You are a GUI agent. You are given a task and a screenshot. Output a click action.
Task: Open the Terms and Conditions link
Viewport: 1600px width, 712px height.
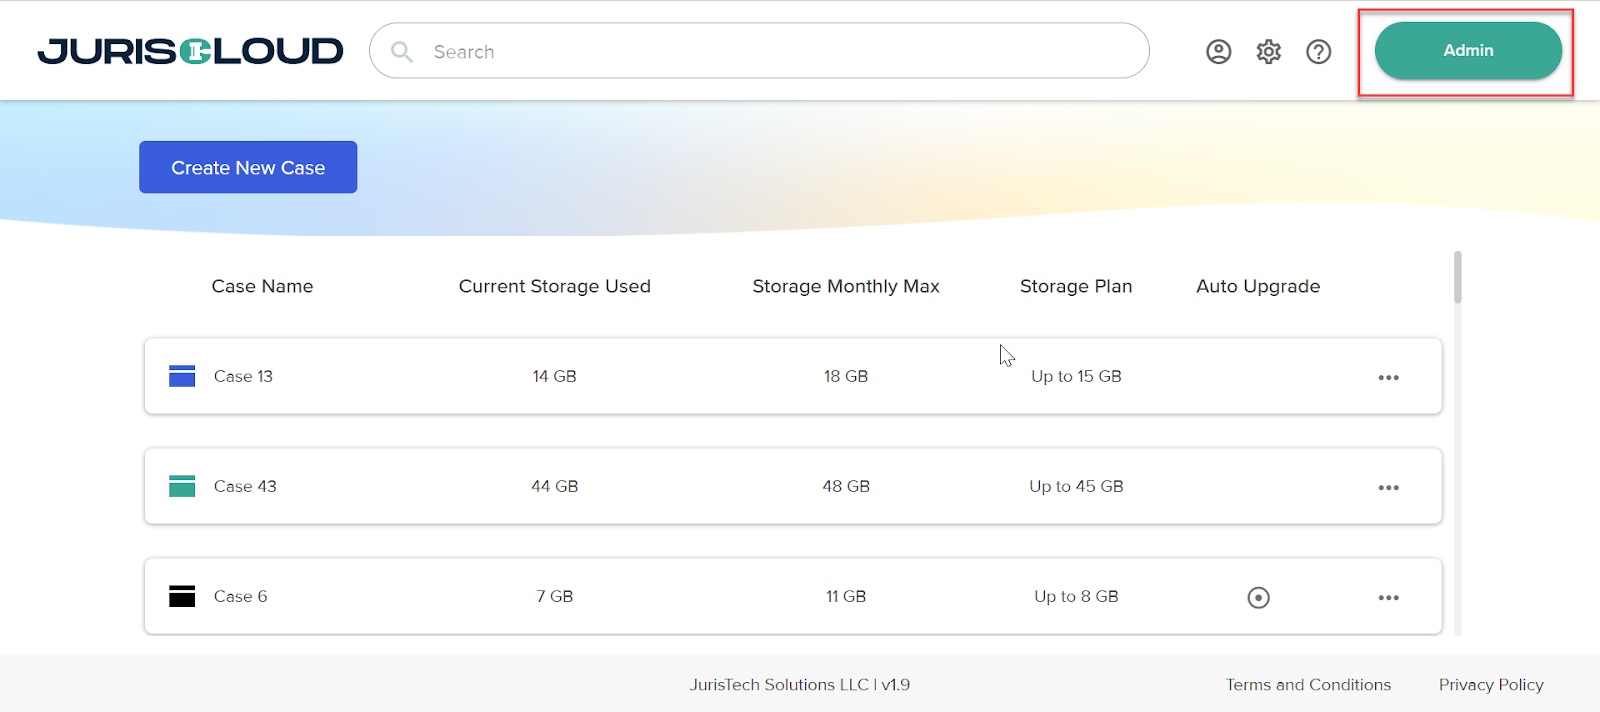tap(1308, 684)
